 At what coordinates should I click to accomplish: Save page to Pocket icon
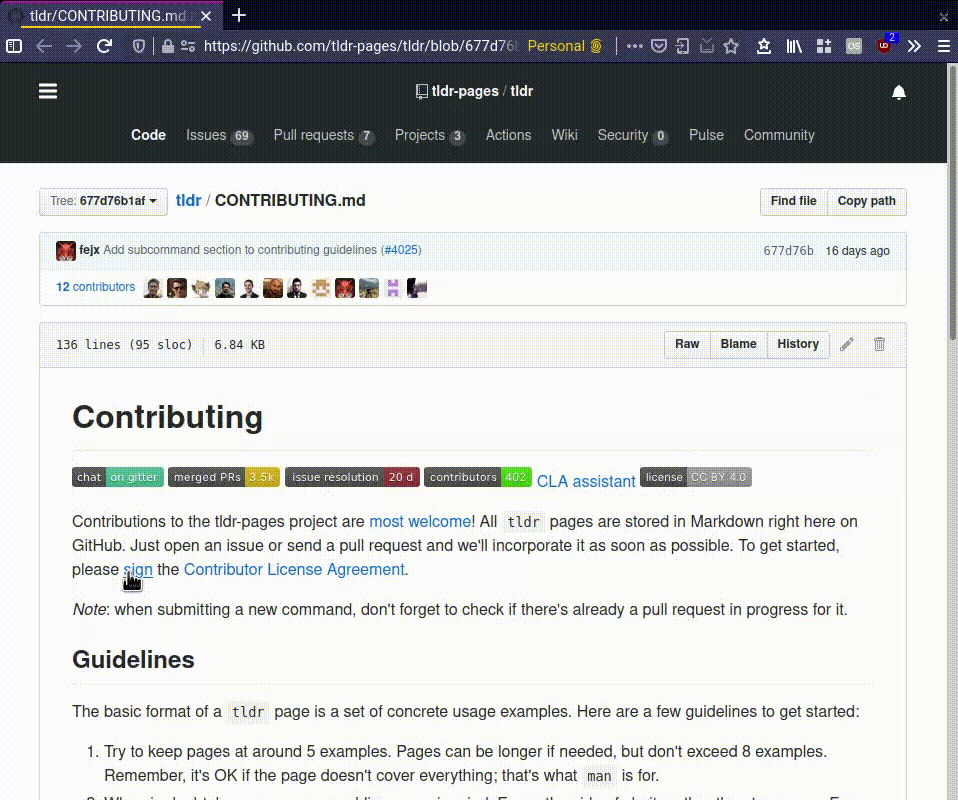click(659, 46)
